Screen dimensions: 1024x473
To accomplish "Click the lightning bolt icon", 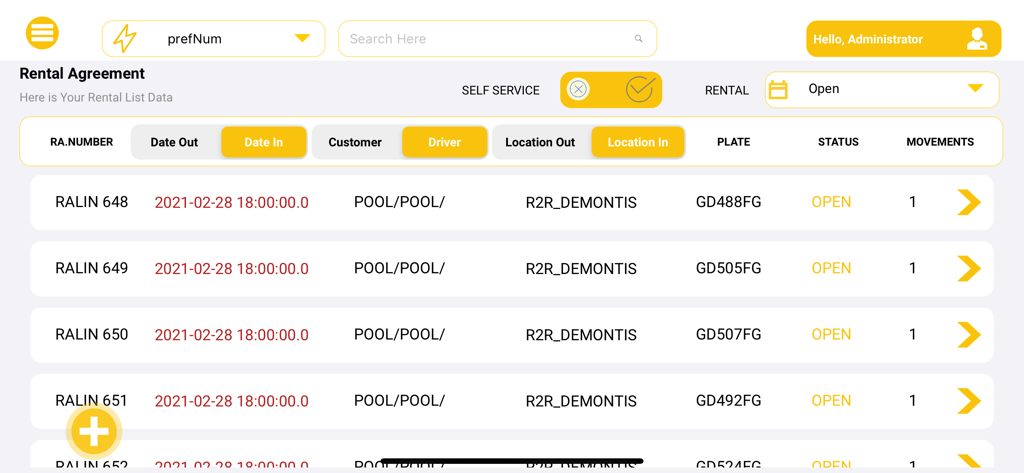I will coord(125,39).
